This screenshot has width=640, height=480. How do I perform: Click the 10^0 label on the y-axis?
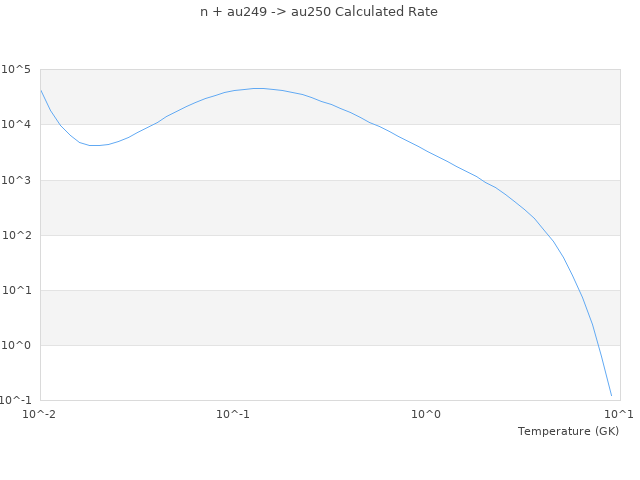pyautogui.click(x=17, y=345)
